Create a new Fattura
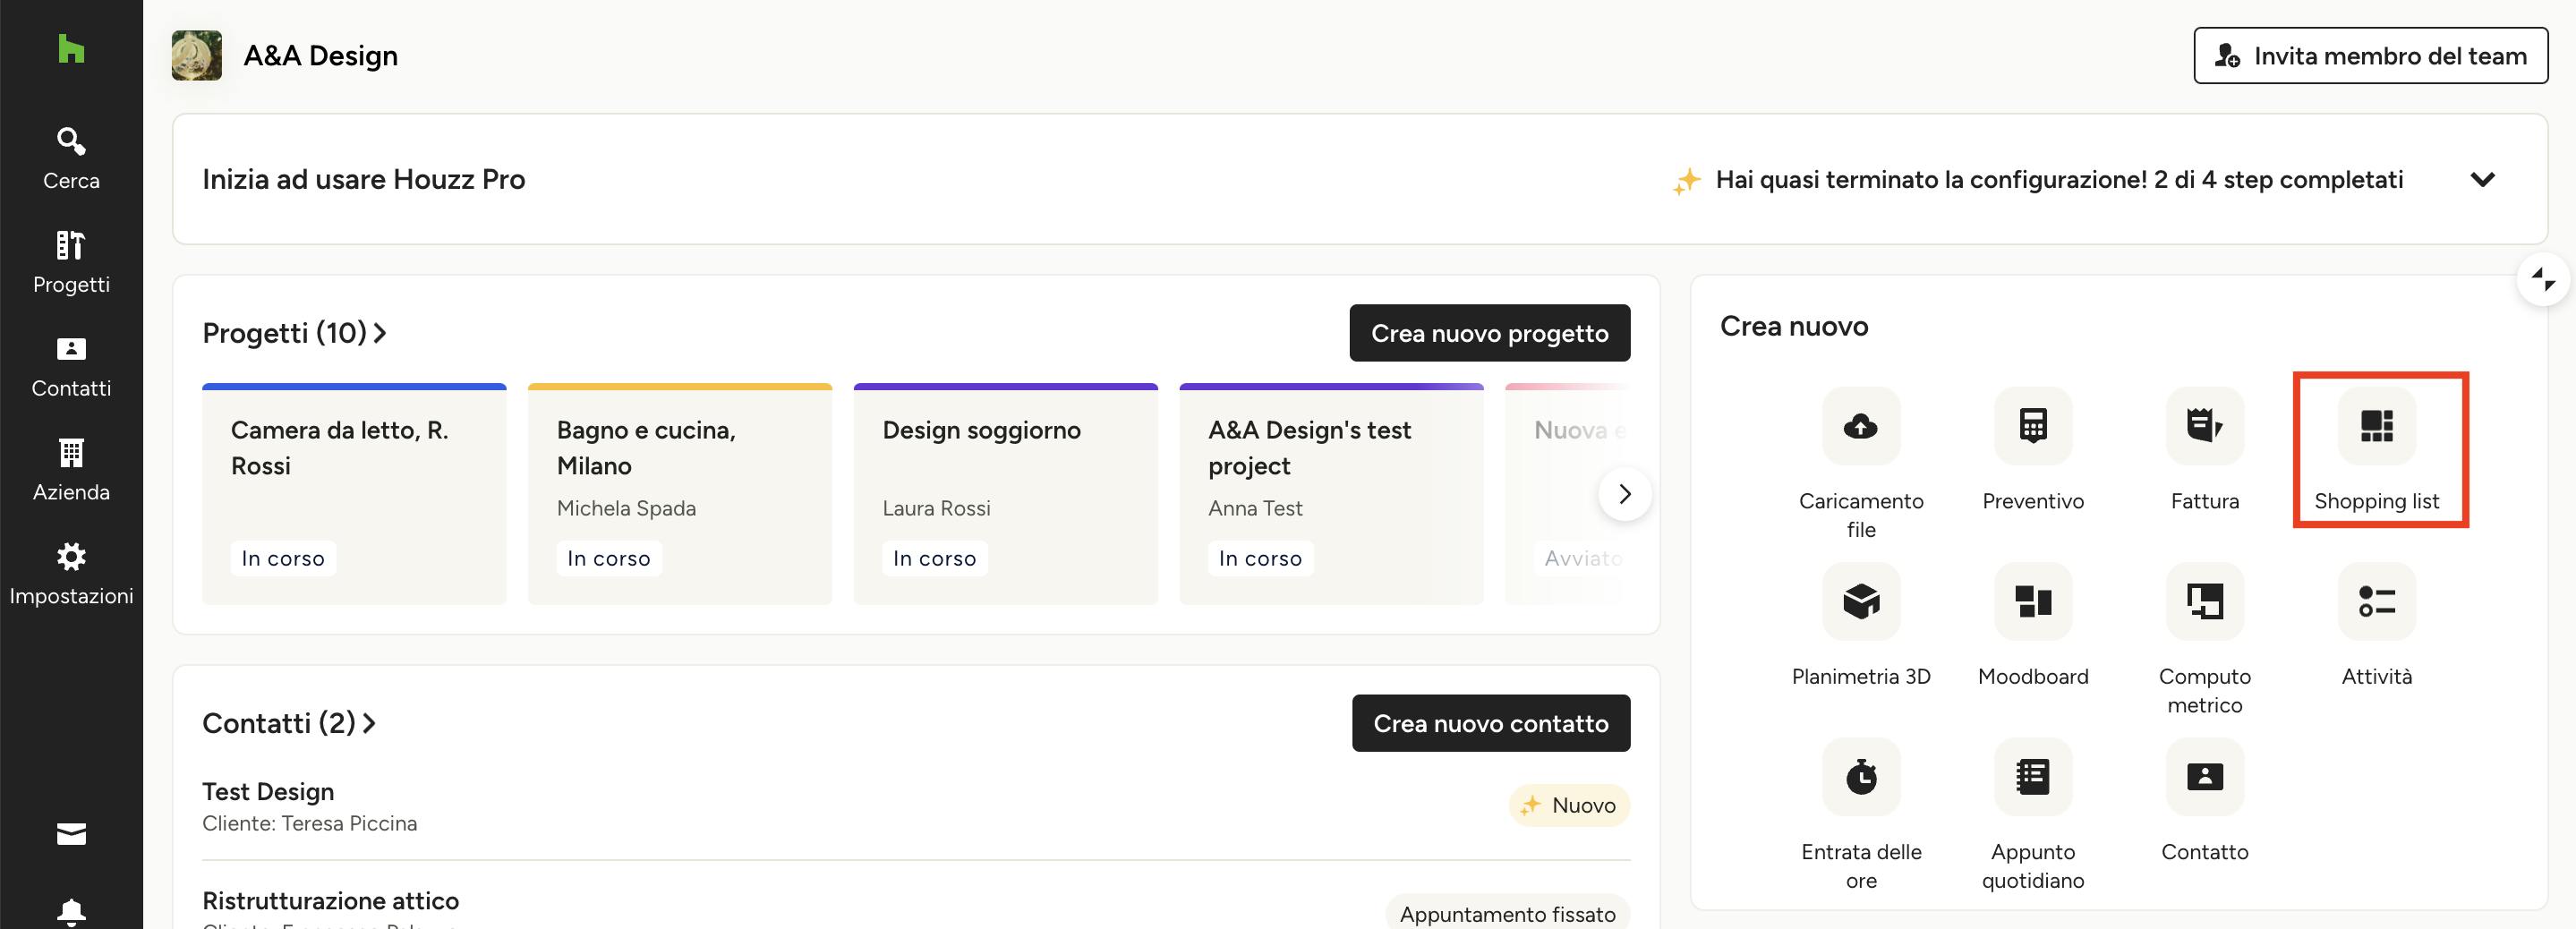 pos(2204,450)
